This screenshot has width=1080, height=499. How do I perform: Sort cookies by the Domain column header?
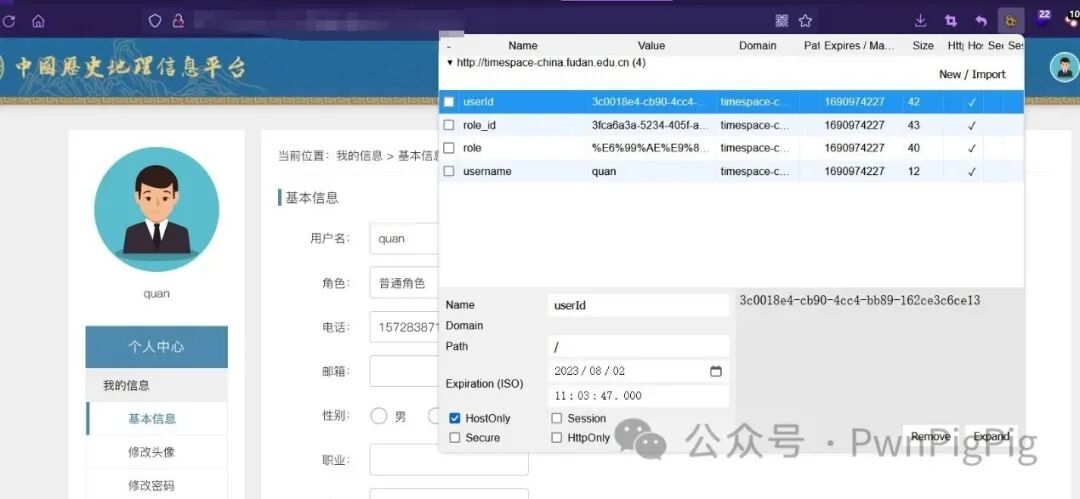pos(758,45)
